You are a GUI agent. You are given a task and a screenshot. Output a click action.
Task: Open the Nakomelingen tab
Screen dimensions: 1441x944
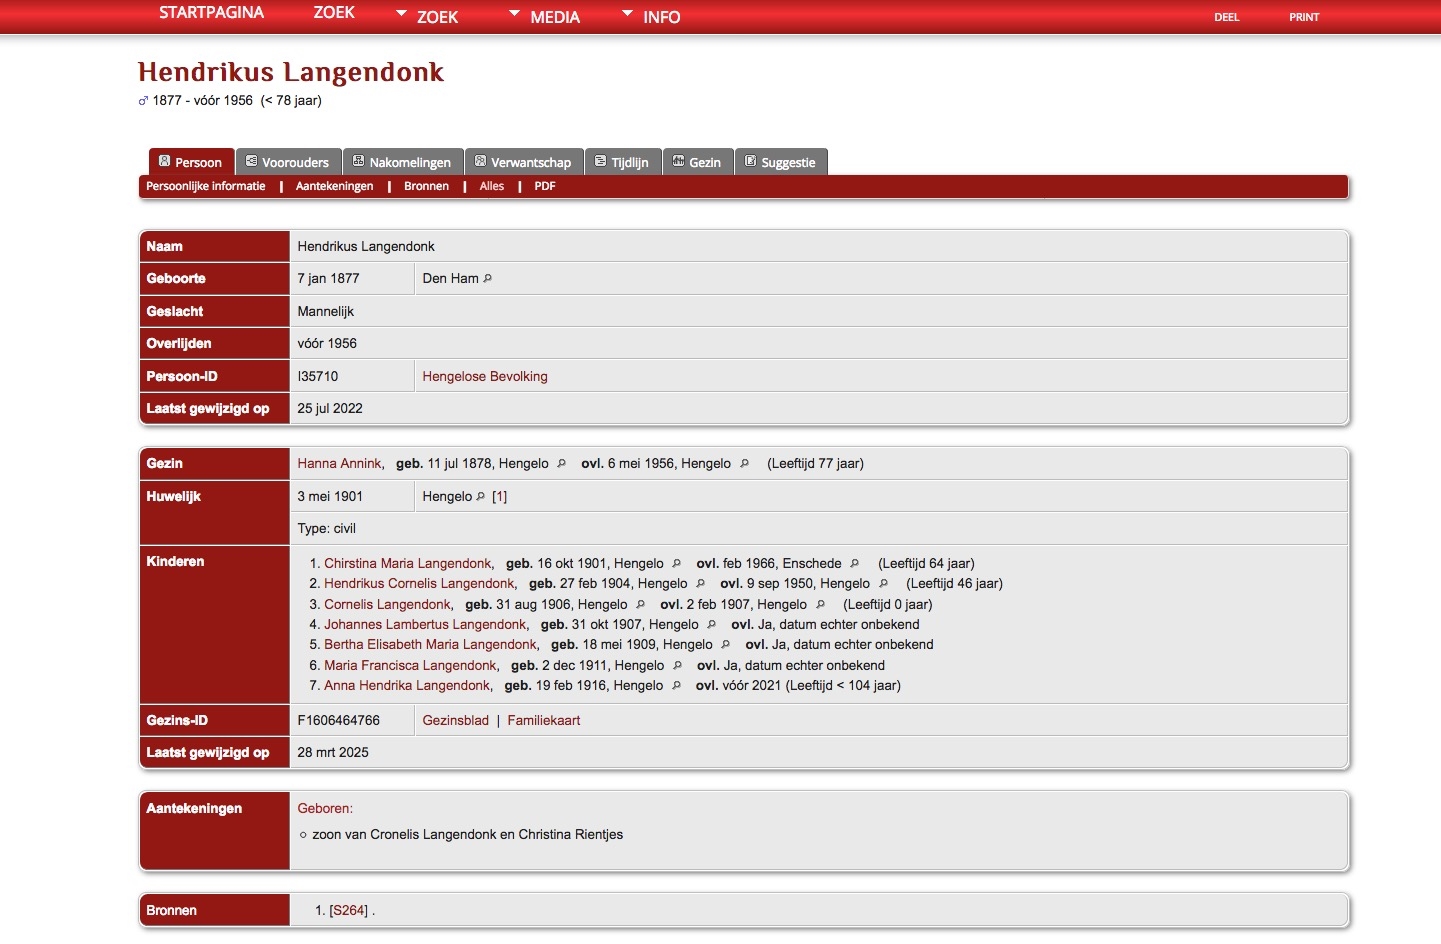pyautogui.click(x=403, y=162)
